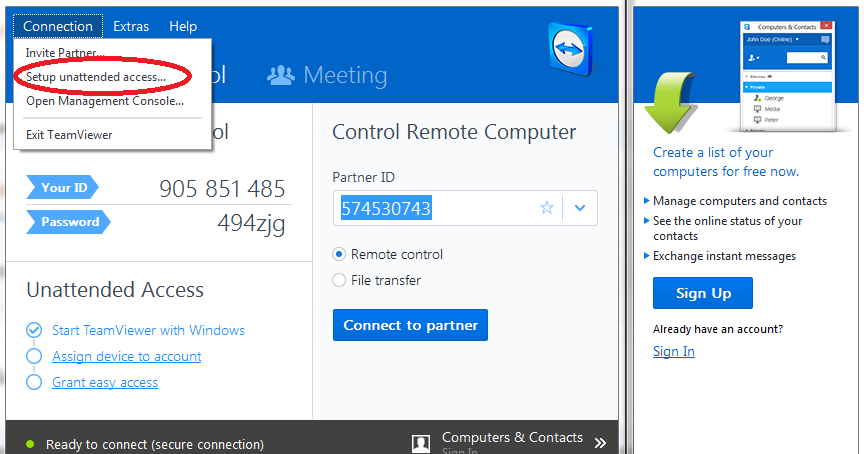Viewport: 864px width, 454px height.
Task: Switch to the Meeting tab
Action: coord(327,75)
